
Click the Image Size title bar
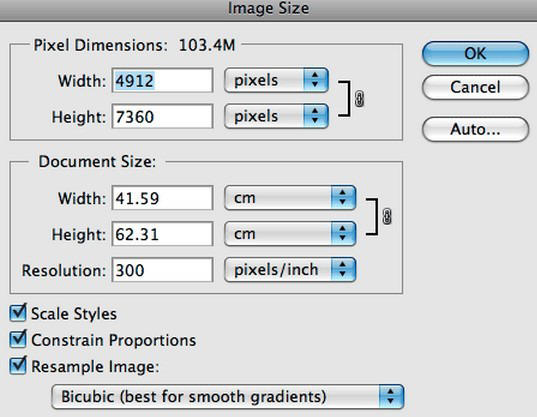pos(268,10)
